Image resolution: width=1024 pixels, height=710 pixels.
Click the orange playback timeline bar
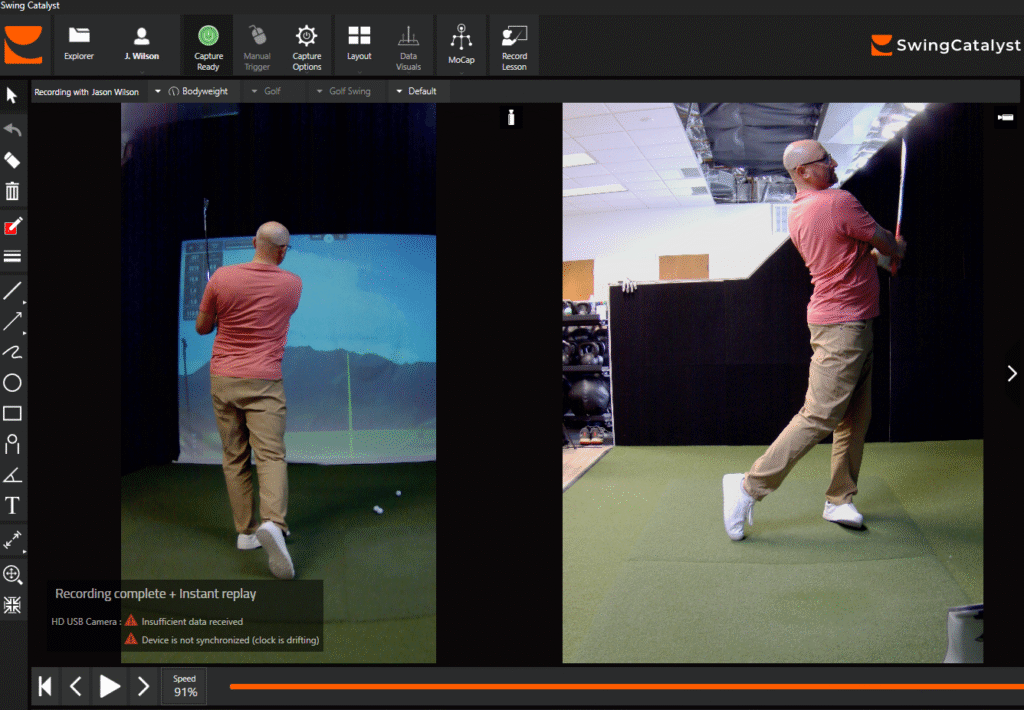620,686
